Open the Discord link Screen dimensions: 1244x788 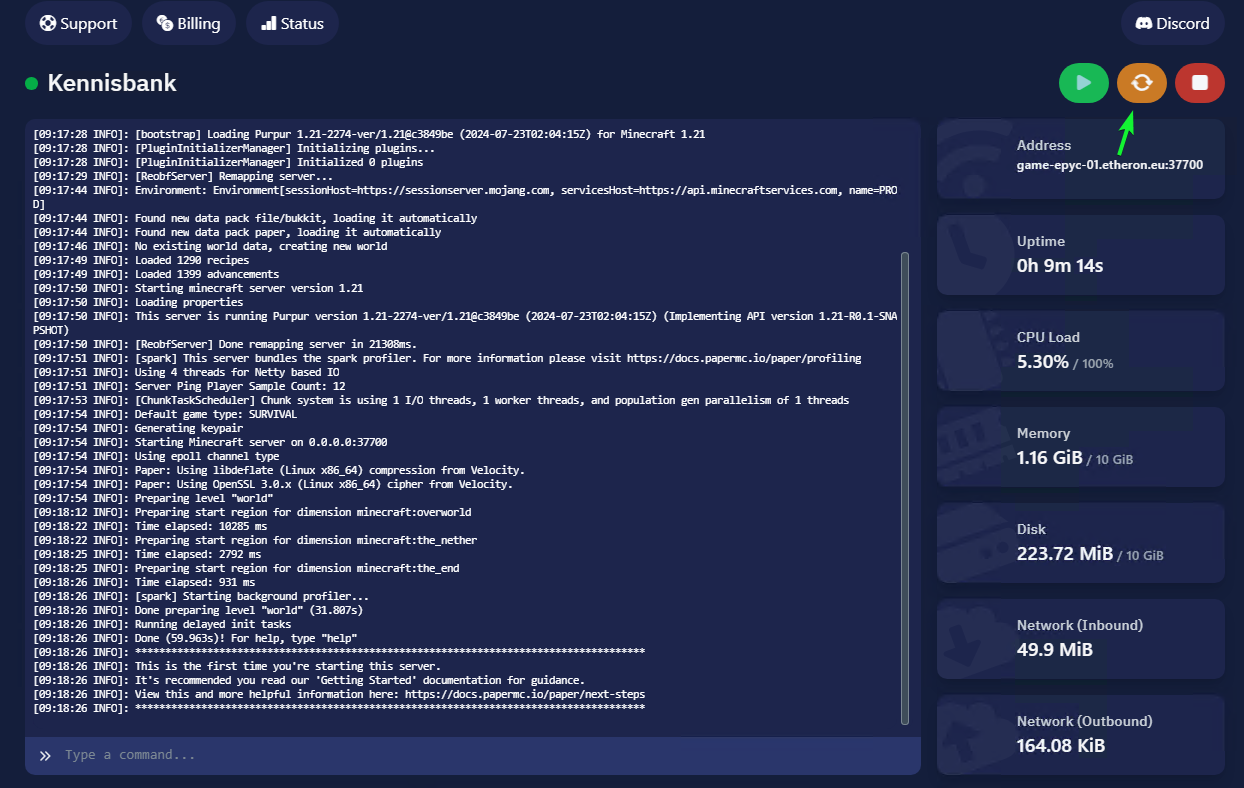pyautogui.click(x=1172, y=23)
